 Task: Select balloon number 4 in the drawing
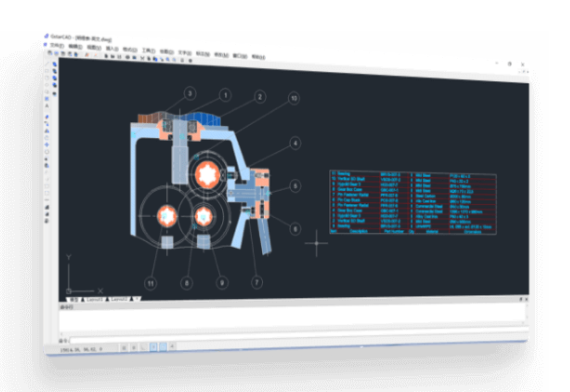pyautogui.click(x=295, y=143)
